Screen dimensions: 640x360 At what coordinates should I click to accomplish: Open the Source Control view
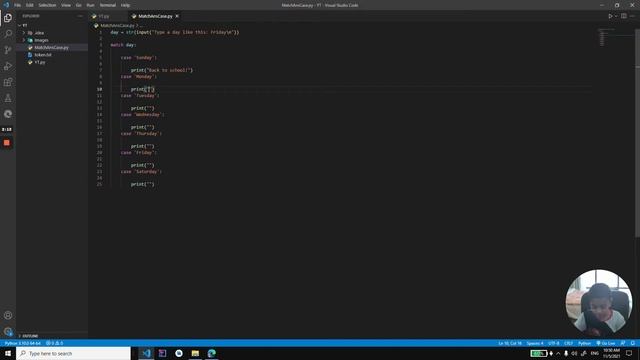[x=8, y=50]
